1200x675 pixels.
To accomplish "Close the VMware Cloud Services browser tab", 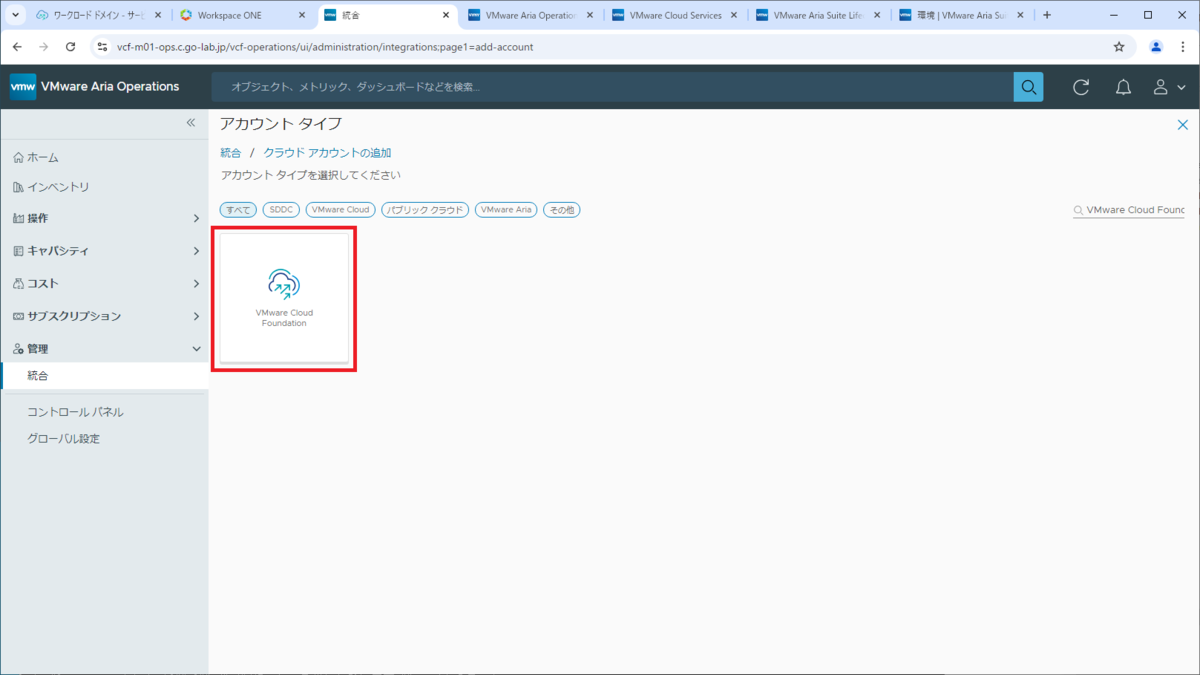I will point(734,16).
